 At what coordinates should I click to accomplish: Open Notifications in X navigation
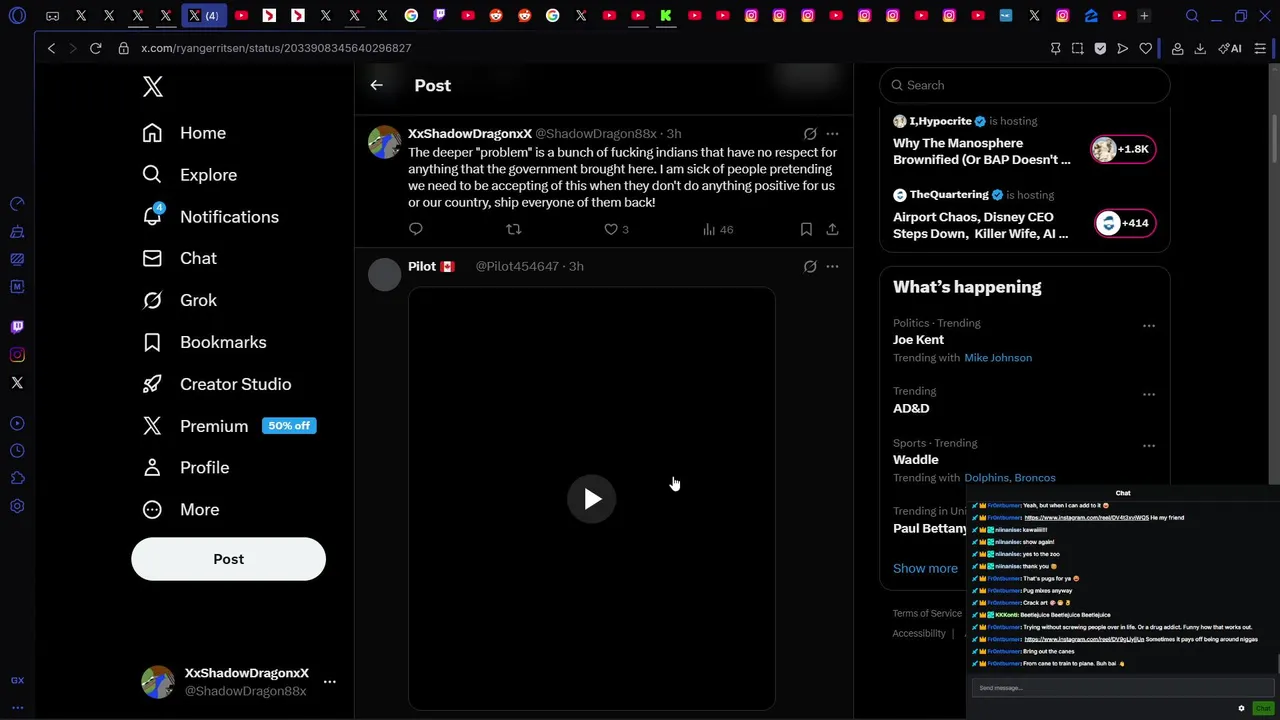(x=210, y=217)
